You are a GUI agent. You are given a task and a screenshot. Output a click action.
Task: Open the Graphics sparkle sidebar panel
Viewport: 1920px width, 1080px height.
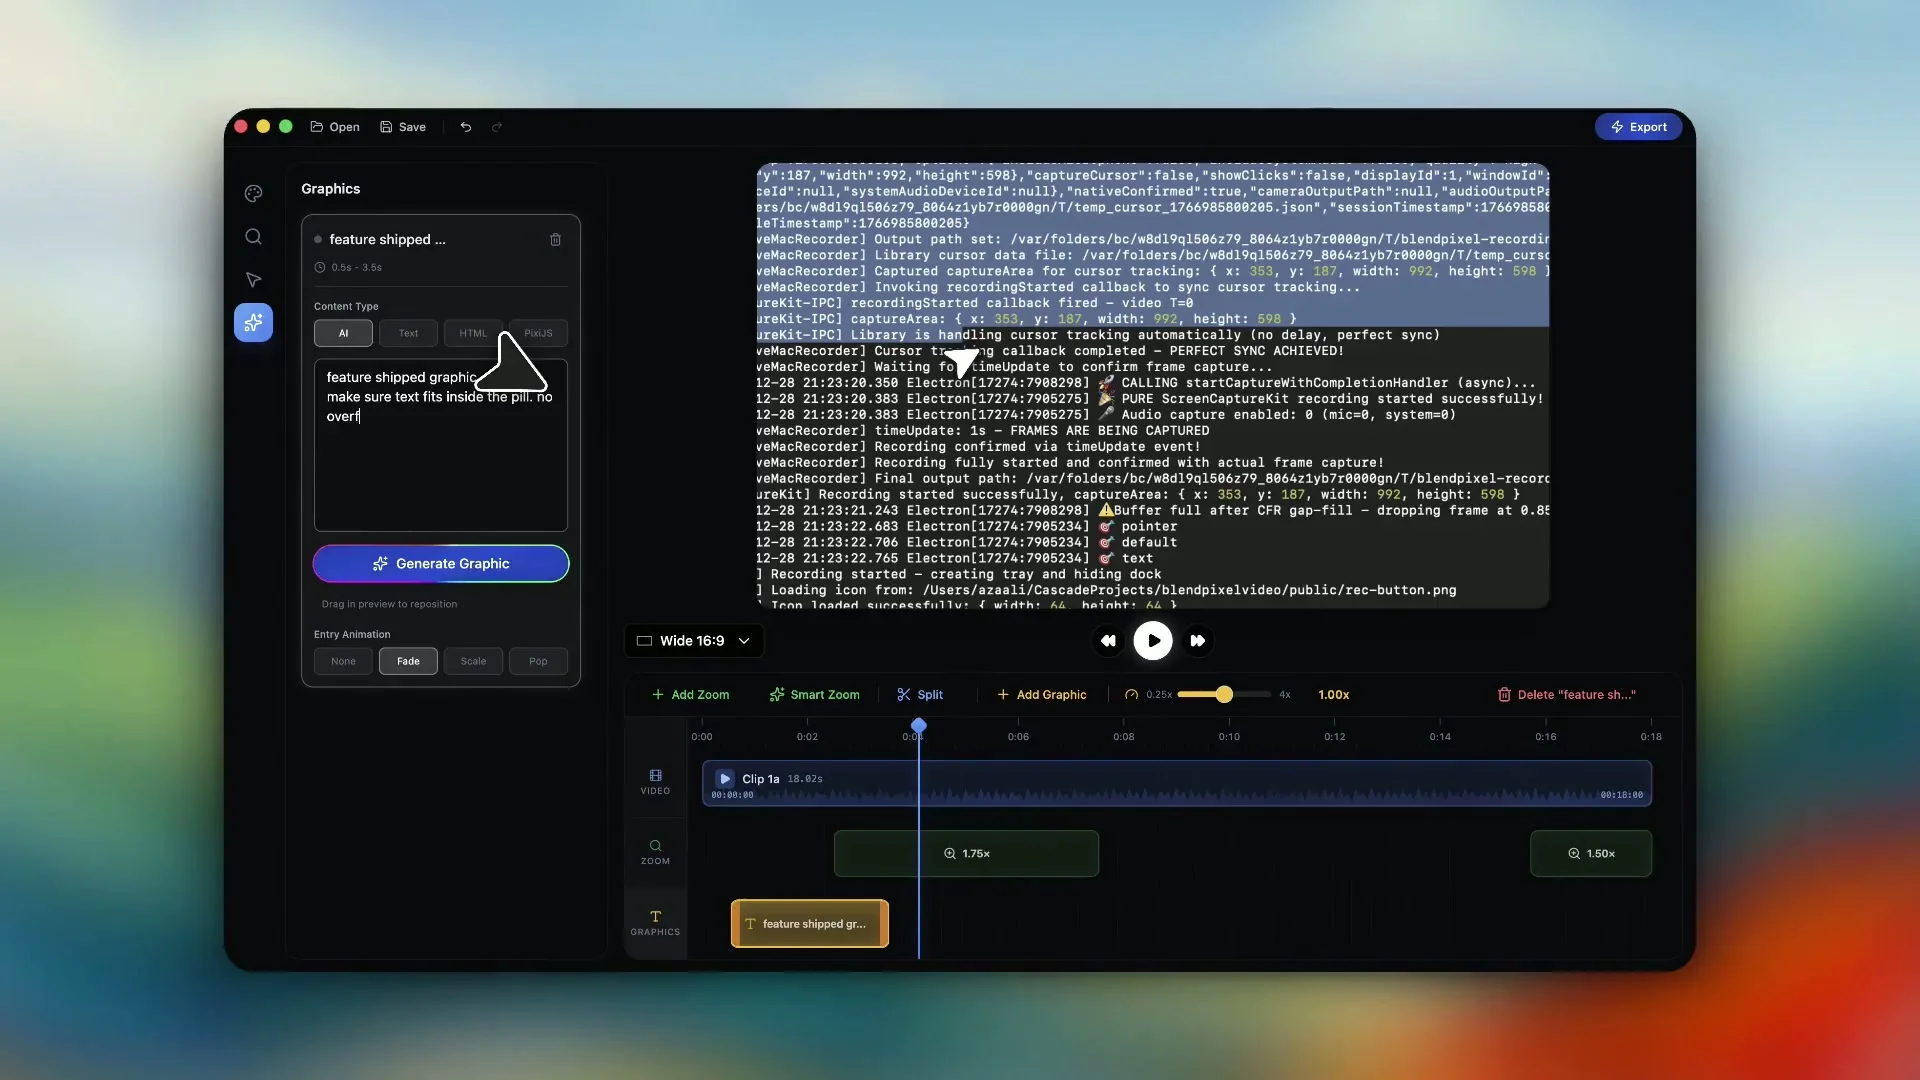click(253, 322)
